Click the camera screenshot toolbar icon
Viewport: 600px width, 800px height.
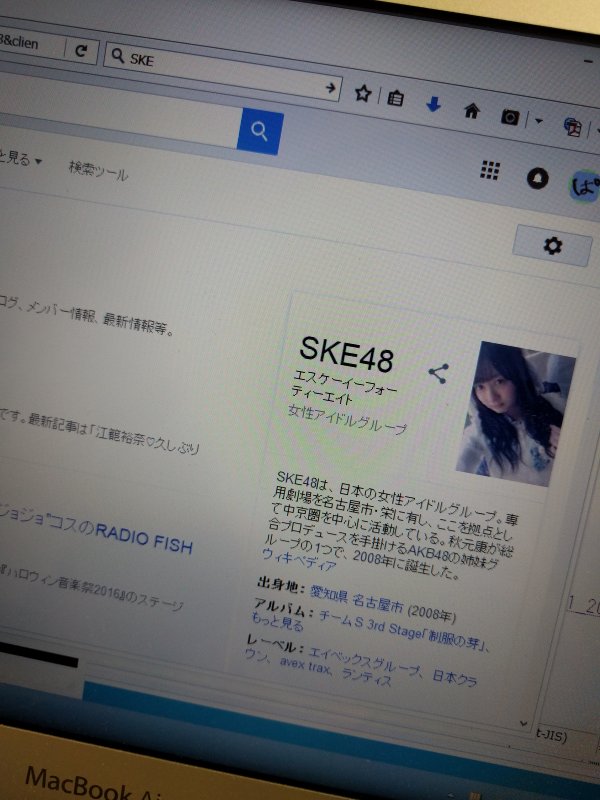pyautogui.click(x=510, y=117)
